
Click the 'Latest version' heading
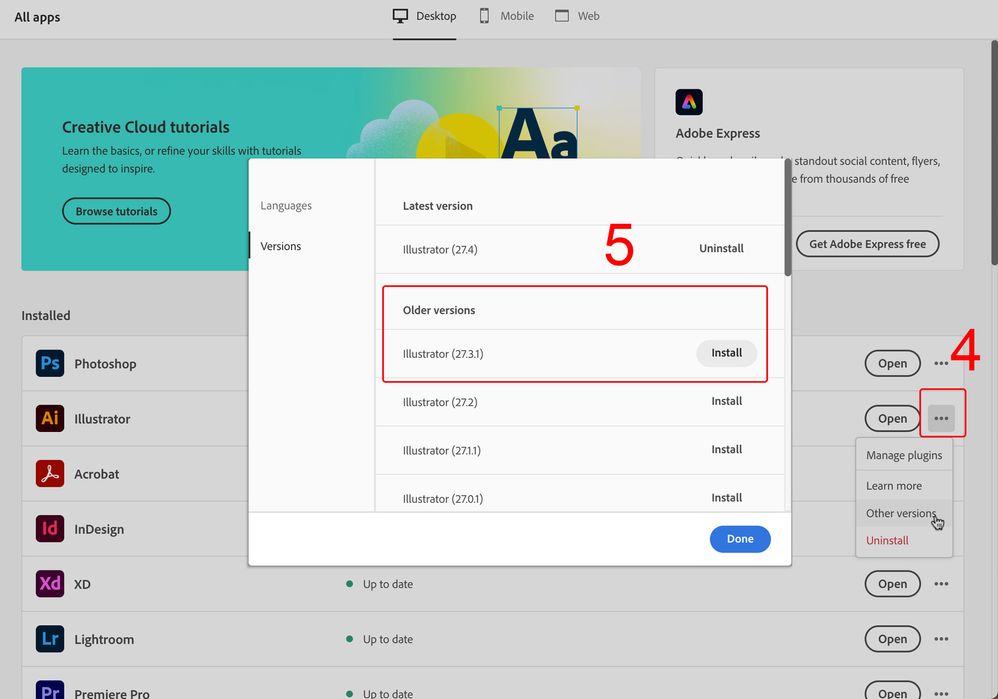point(437,206)
